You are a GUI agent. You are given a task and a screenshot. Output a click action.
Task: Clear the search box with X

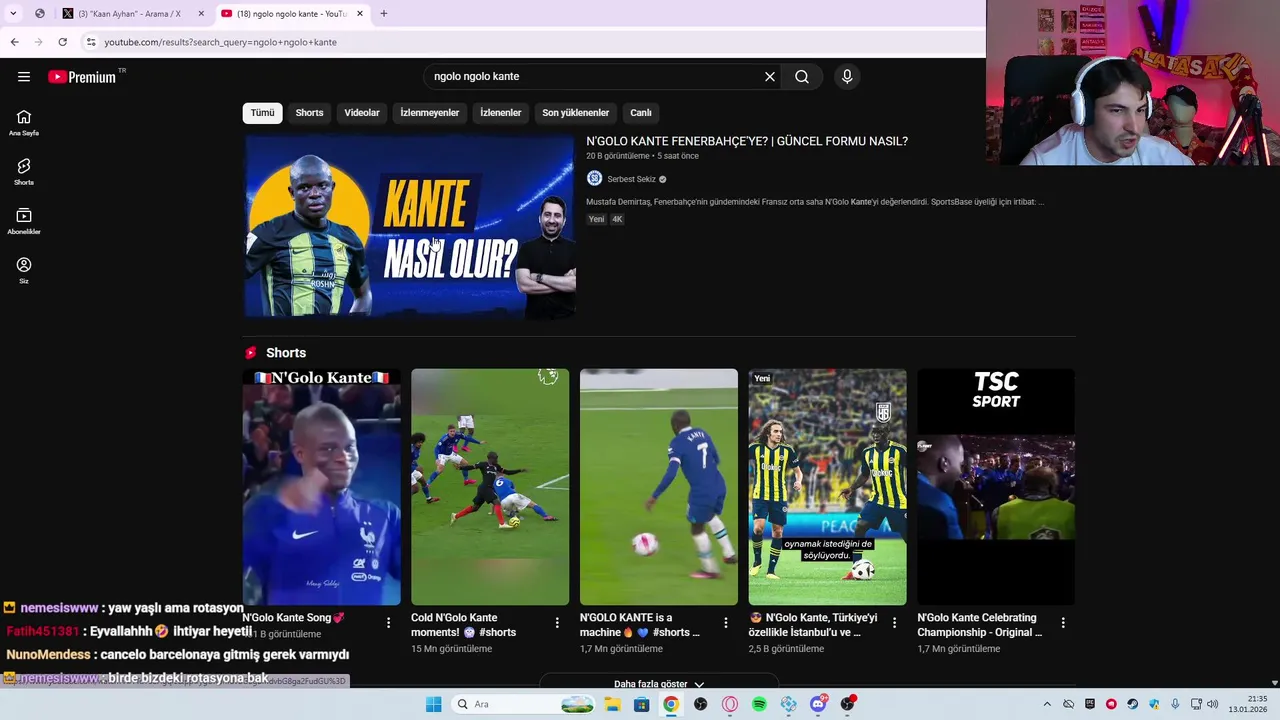[x=770, y=77]
